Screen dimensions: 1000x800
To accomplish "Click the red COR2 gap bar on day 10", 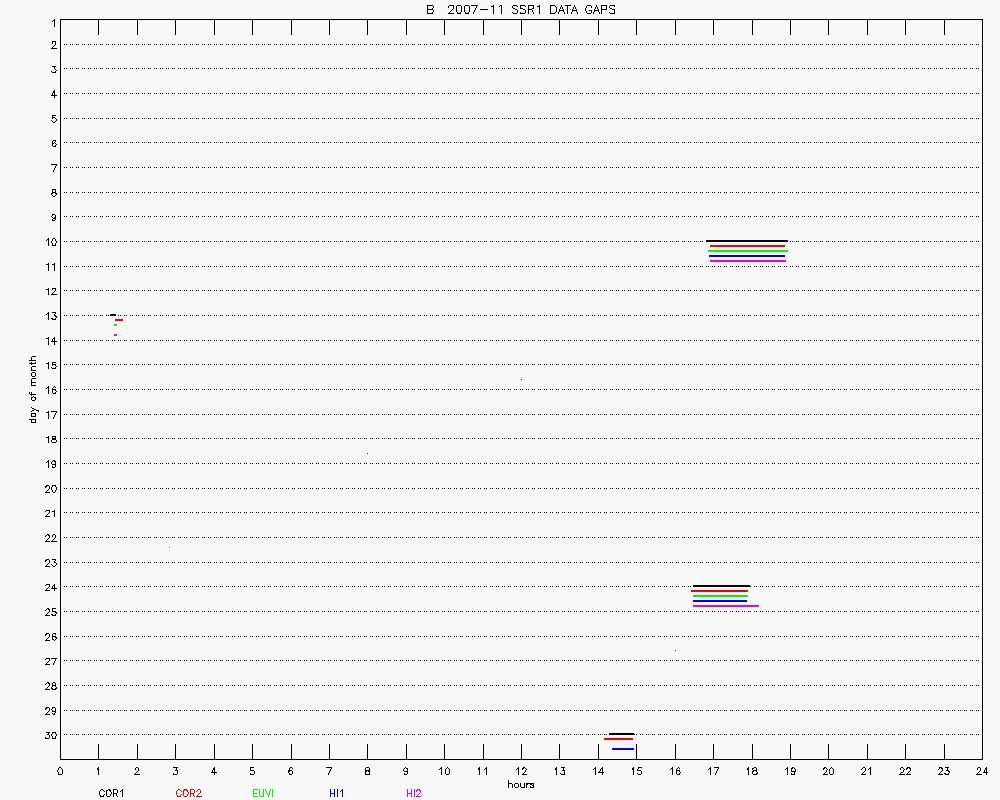I will (x=747, y=246).
